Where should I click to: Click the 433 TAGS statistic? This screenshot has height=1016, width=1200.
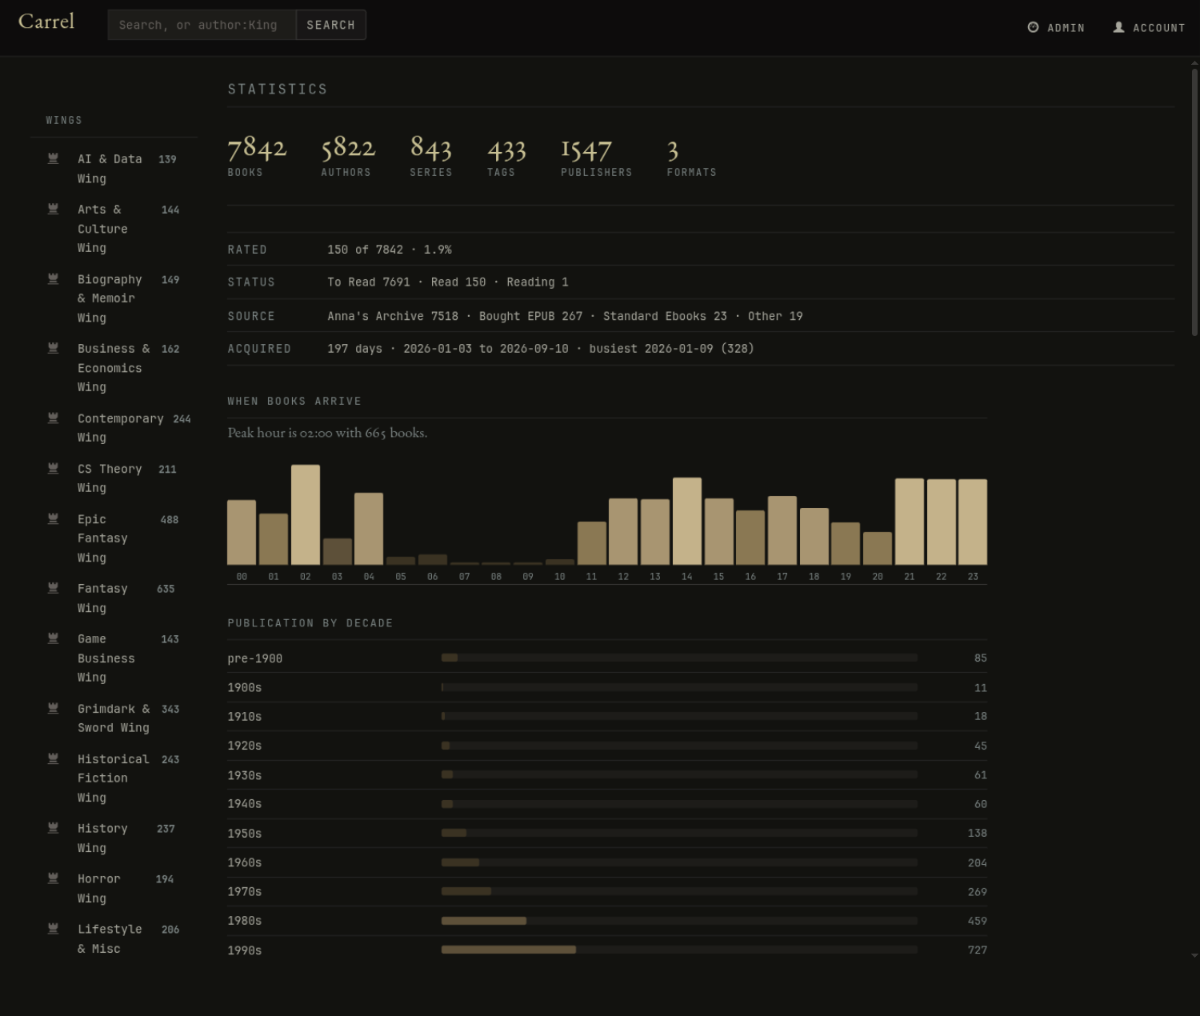[506, 156]
